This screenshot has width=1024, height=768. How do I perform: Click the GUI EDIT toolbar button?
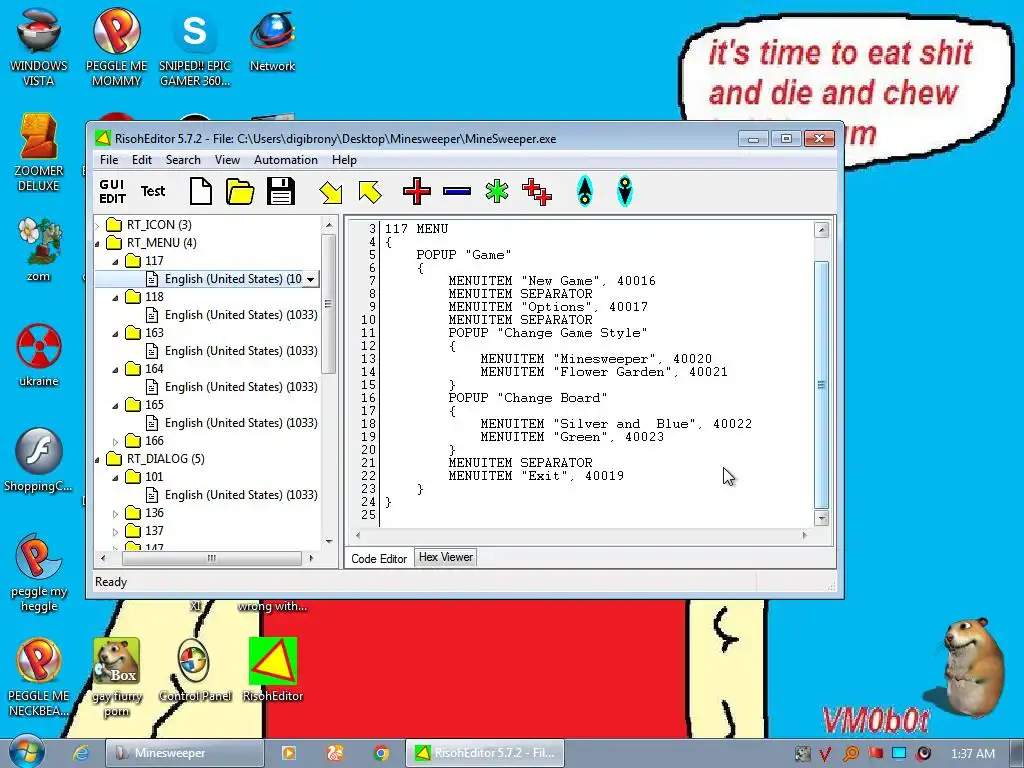click(x=112, y=191)
